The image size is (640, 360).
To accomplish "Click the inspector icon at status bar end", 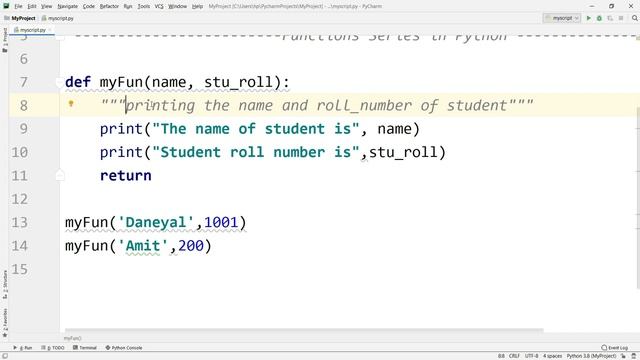I will tap(634, 356).
